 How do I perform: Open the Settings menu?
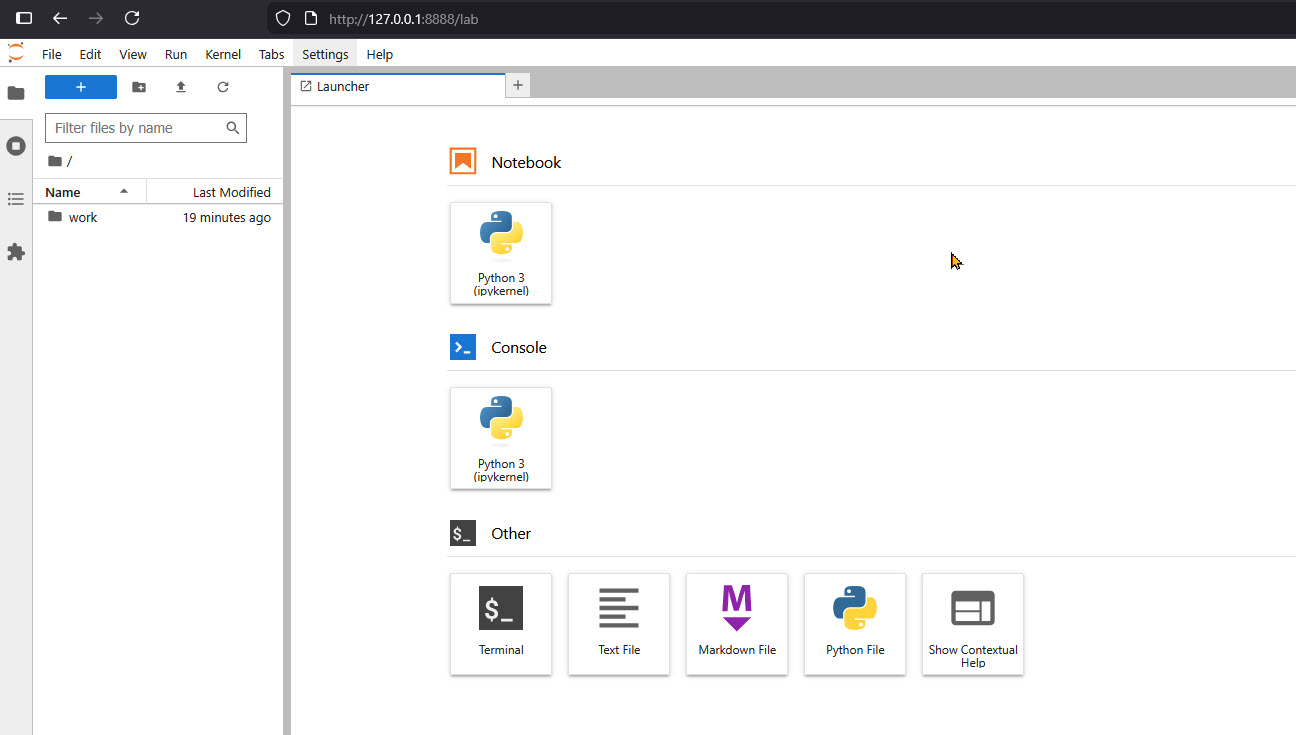coord(324,54)
